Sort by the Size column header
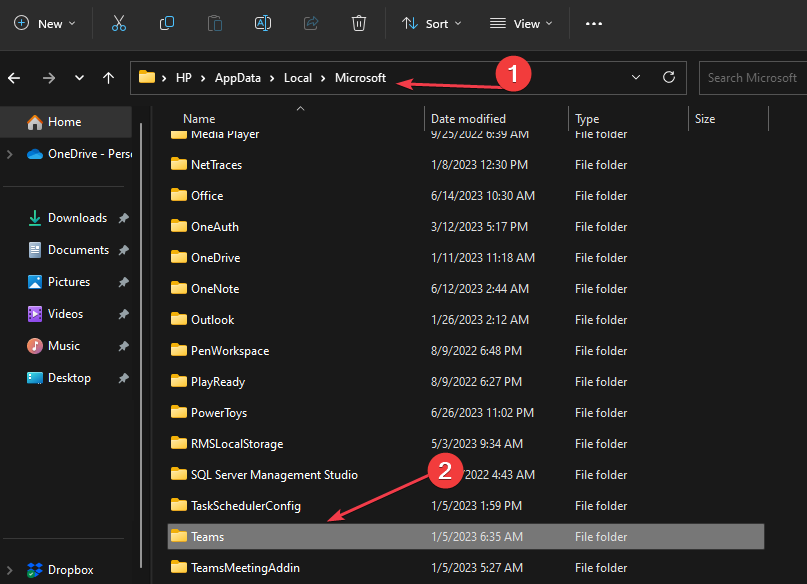Image resolution: width=807 pixels, height=584 pixels. click(x=705, y=119)
